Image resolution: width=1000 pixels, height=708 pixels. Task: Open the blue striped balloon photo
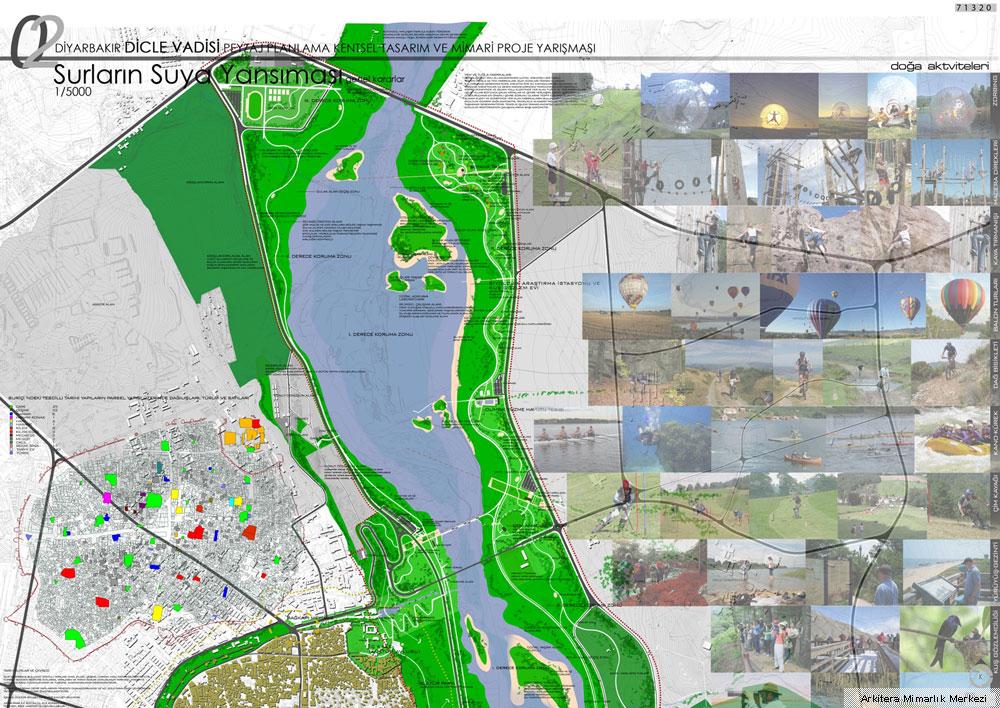843,306
